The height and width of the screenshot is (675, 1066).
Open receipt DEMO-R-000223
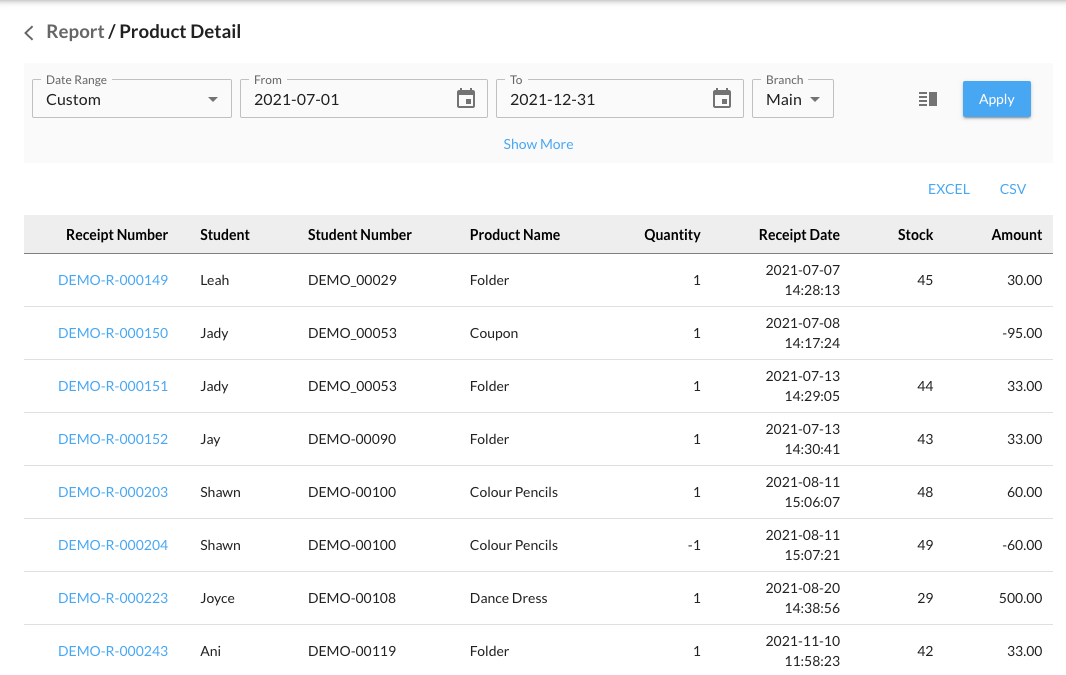pos(113,598)
